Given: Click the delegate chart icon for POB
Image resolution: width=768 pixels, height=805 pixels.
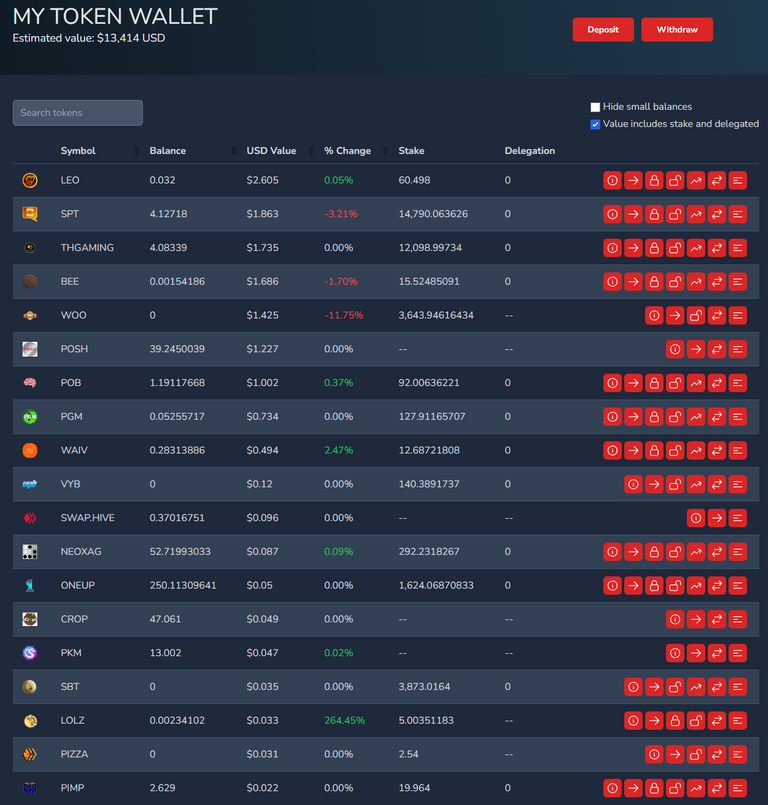Looking at the screenshot, I should pyautogui.click(x=696, y=383).
